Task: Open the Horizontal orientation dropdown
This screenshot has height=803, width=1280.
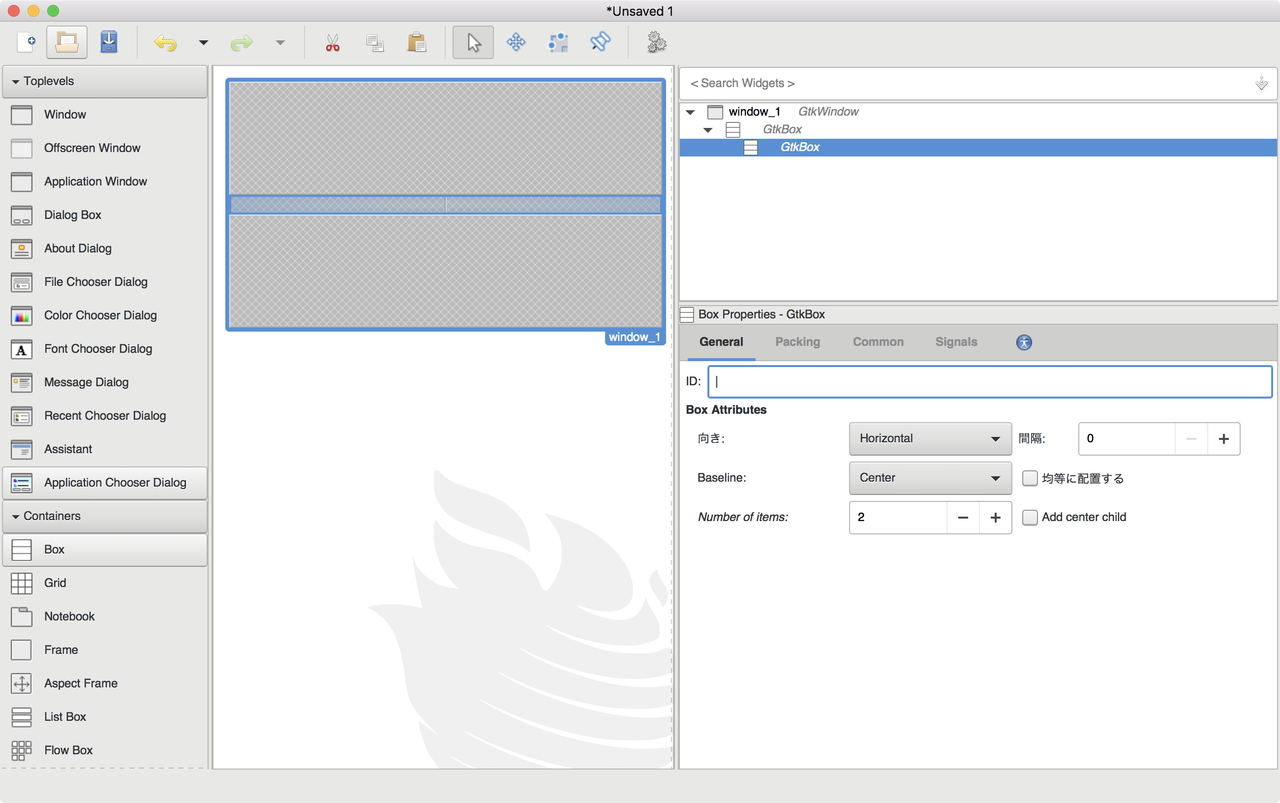Action: coord(929,438)
